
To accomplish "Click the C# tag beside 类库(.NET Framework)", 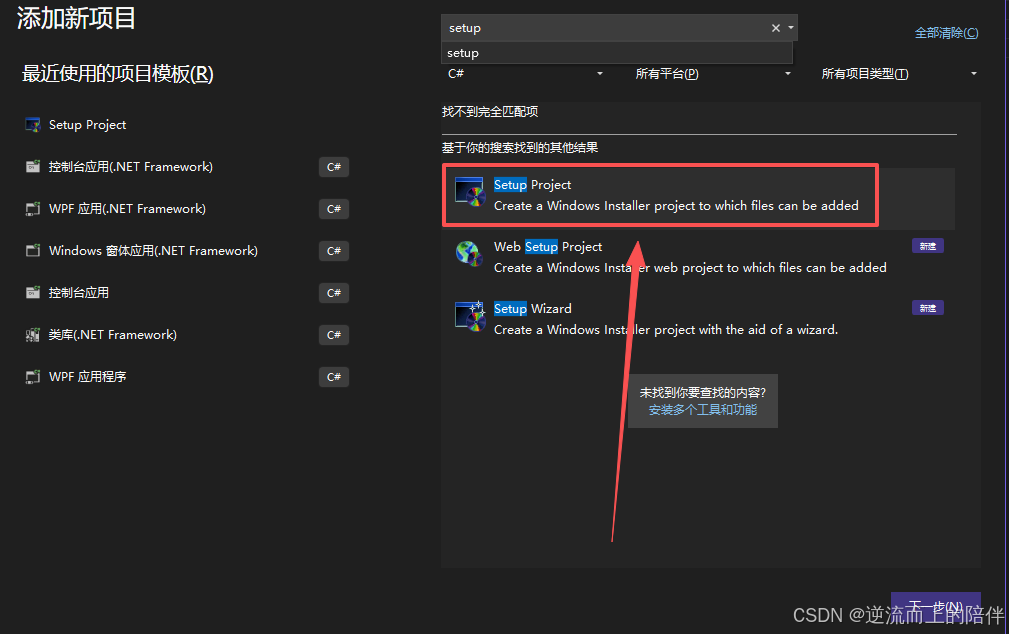I will tap(333, 335).
